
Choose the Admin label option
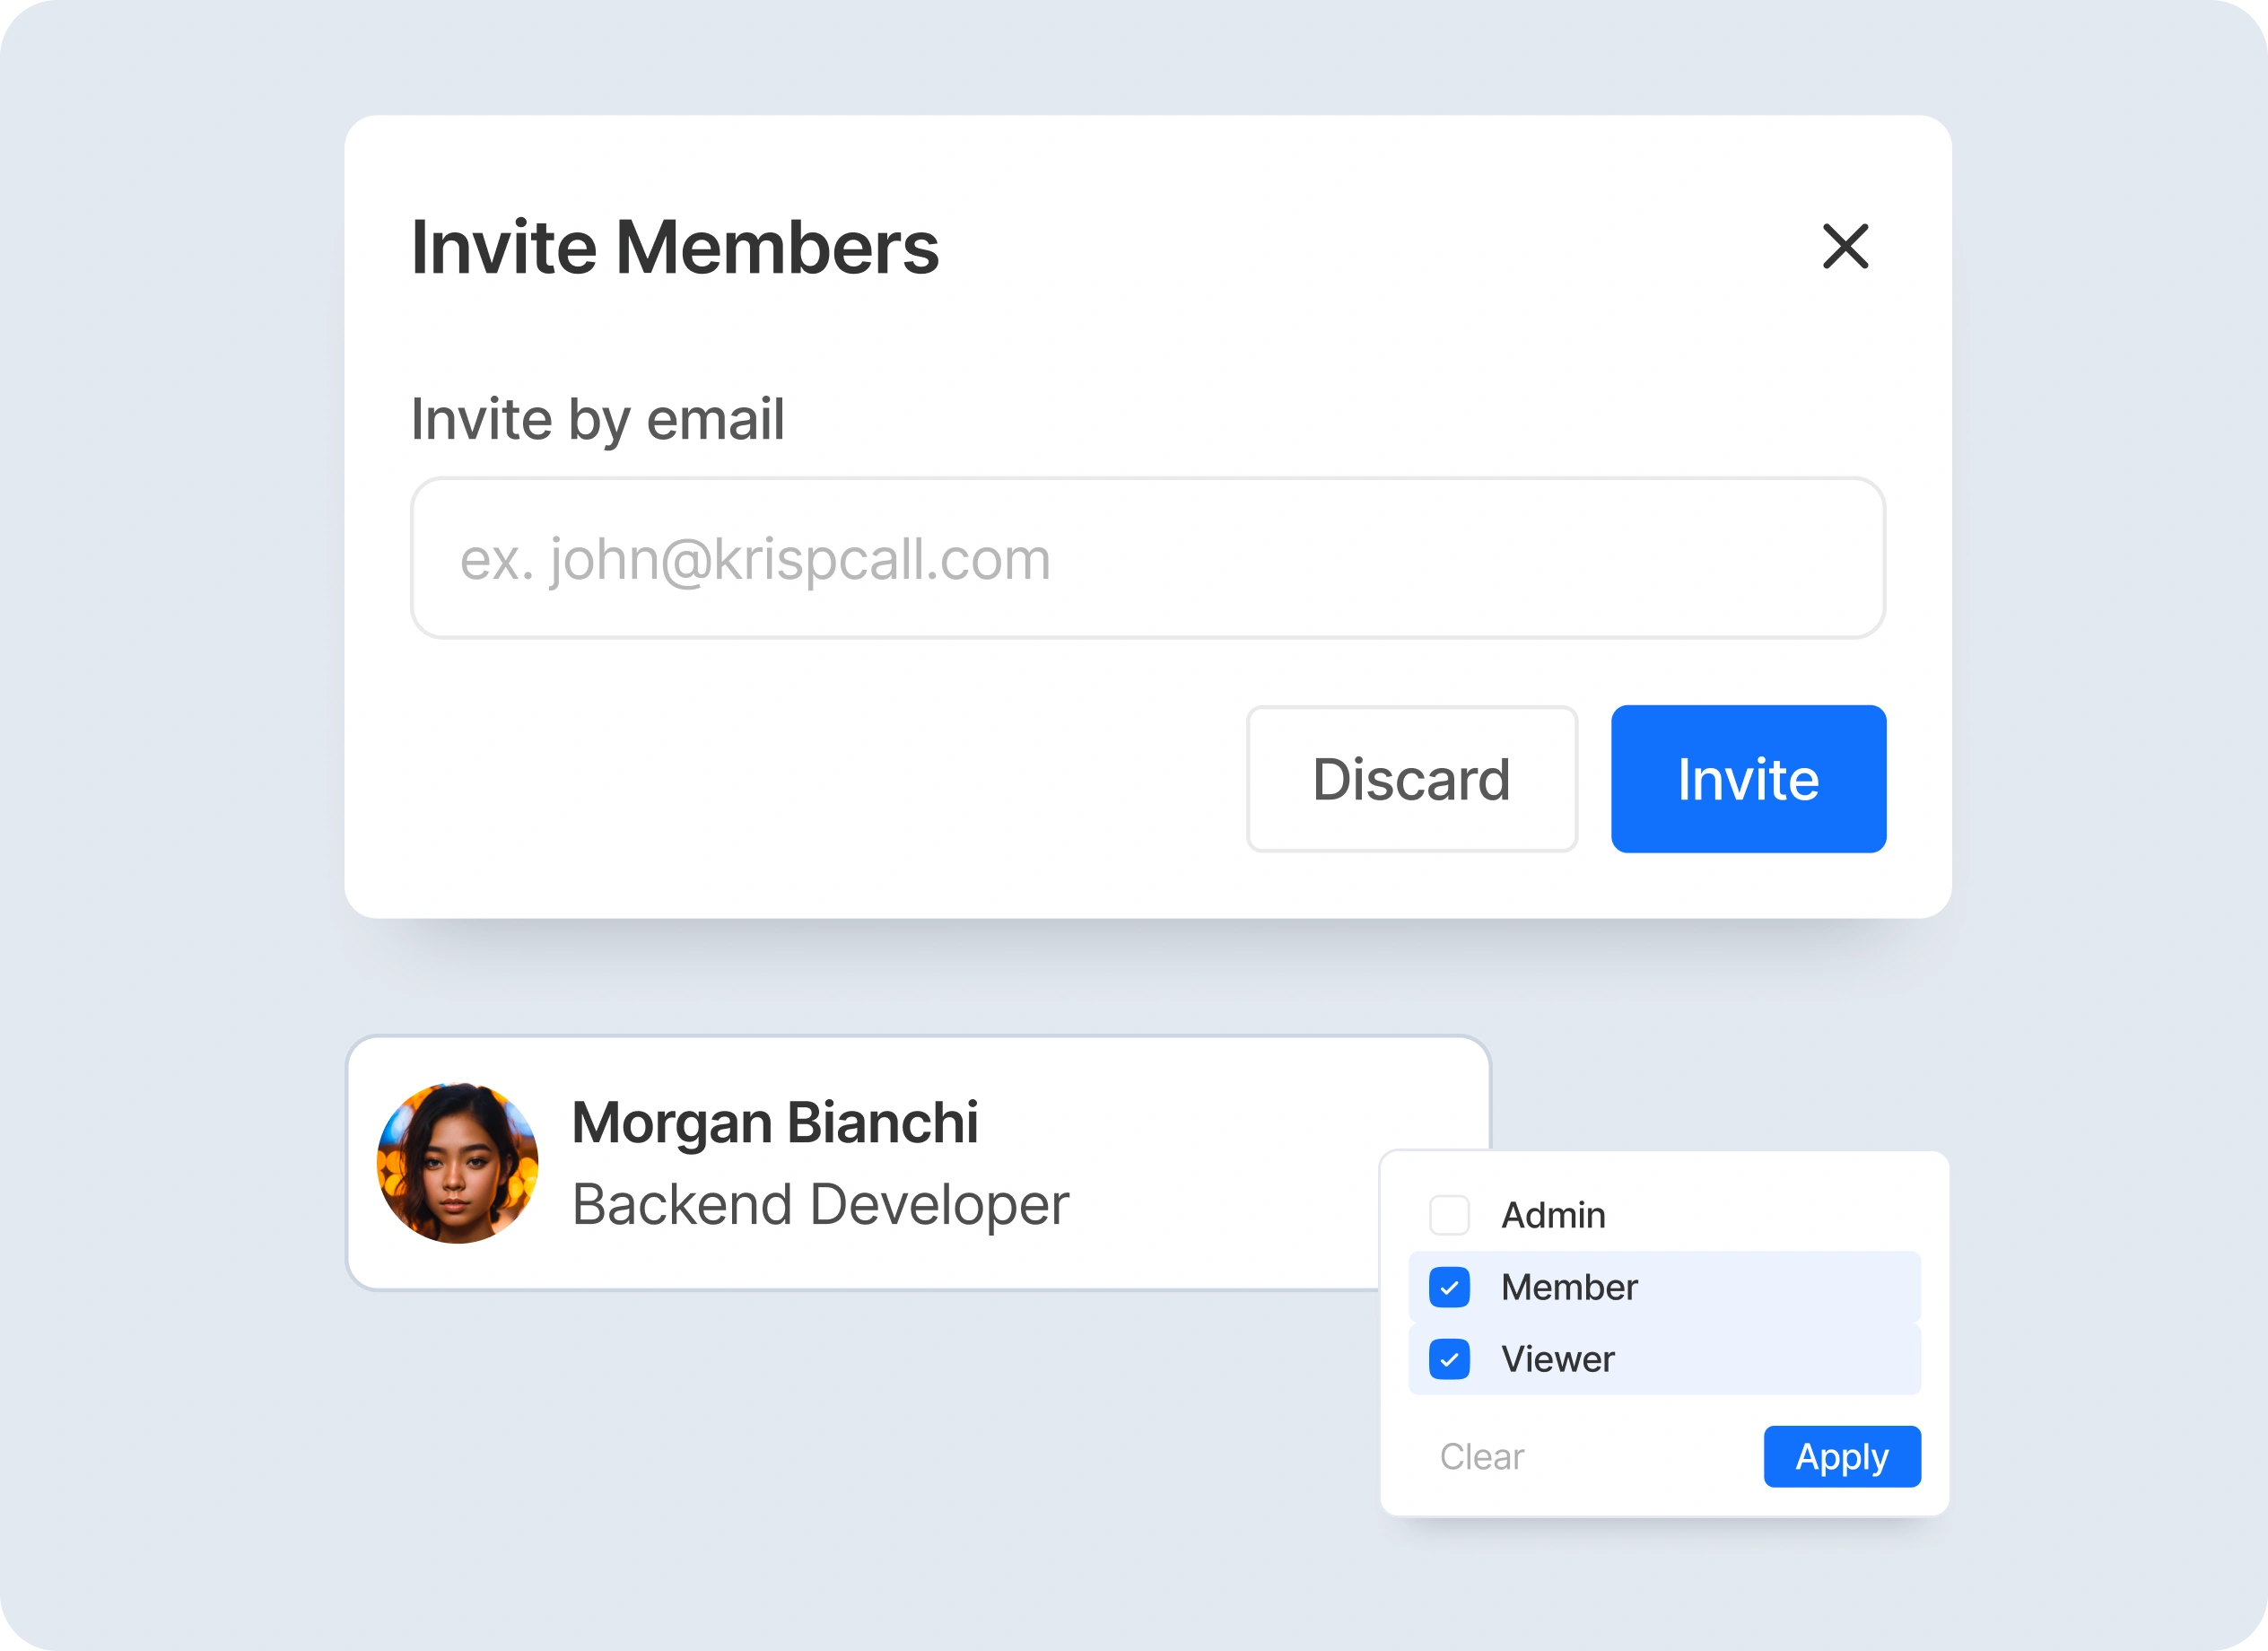point(1553,1215)
